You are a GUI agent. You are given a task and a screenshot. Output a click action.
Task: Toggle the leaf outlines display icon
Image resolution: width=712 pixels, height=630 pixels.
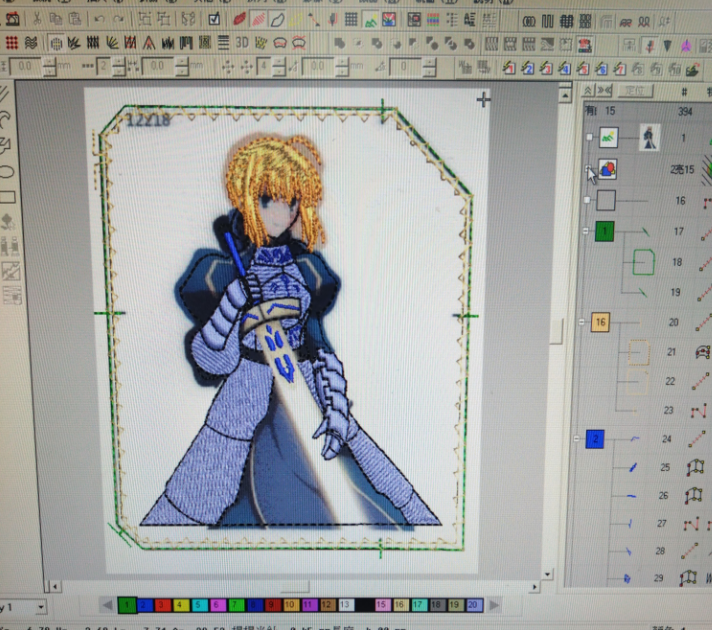coord(277,20)
